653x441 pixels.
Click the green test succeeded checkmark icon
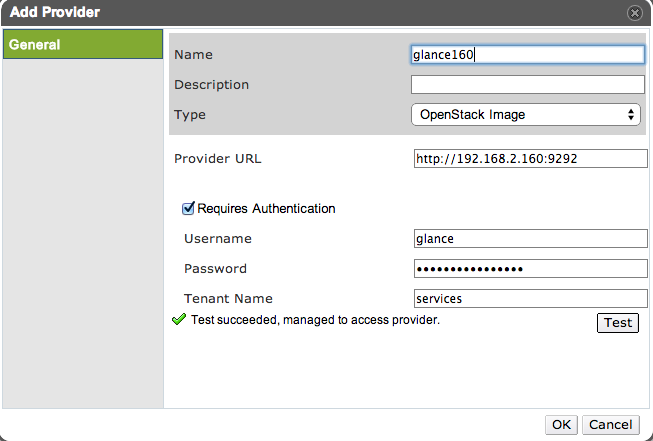(x=179, y=319)
